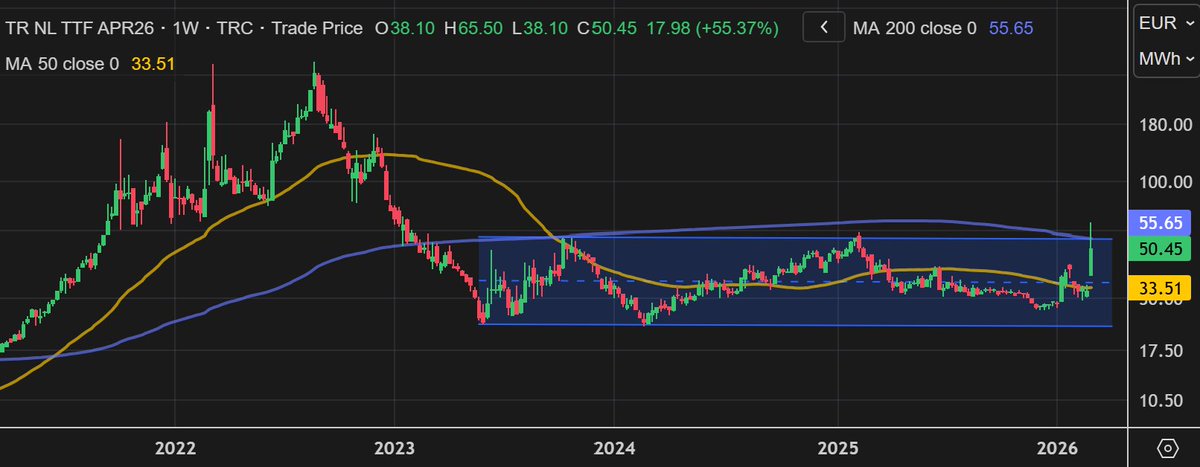Select the MA 200 close 0 indicator label
Viewport: 1200px width, 467px height.
coord(914,29)
